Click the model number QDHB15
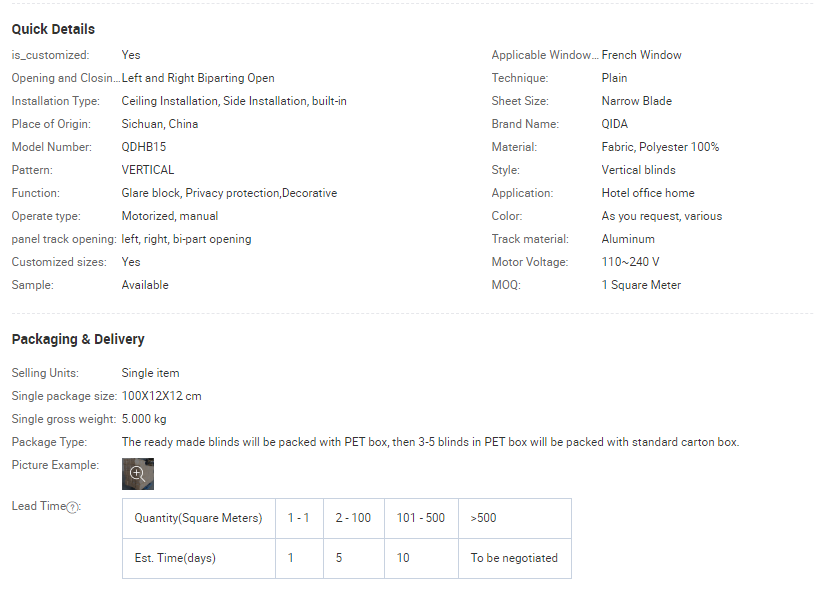Image resolution: width=814 pixels, height=598 pixels. point(144,147)
